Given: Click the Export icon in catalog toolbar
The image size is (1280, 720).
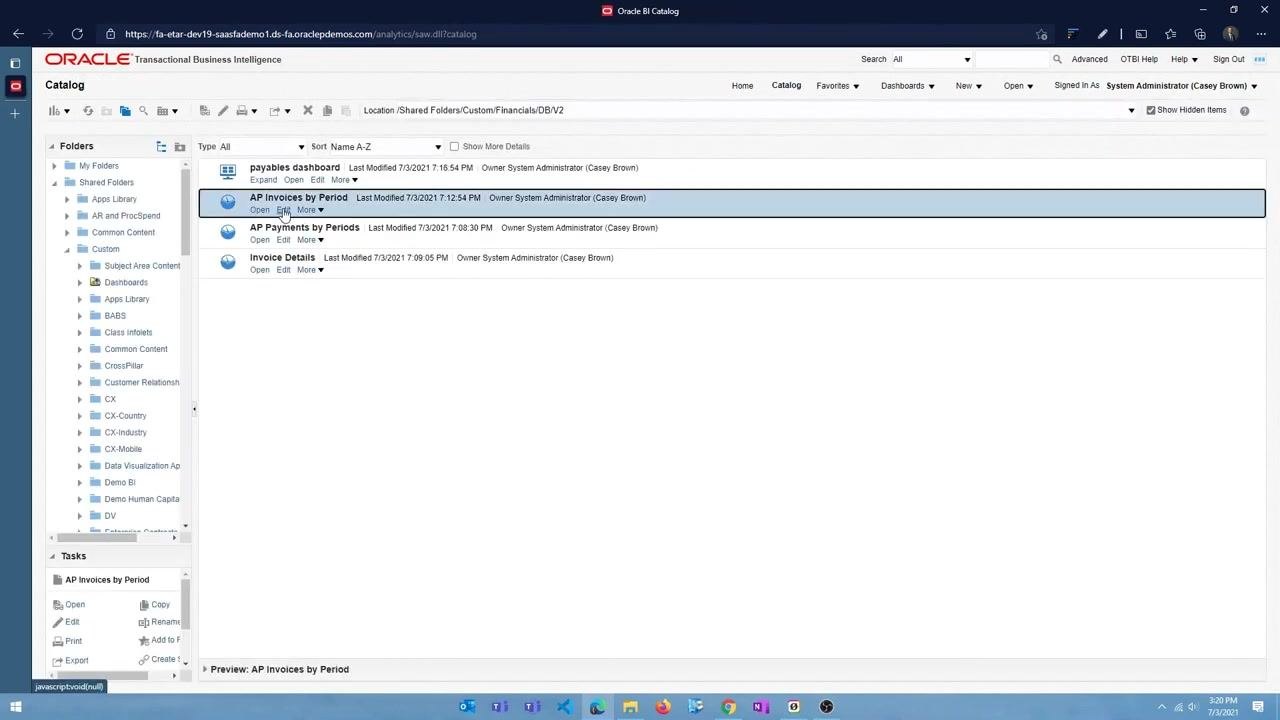Looking at the screenshot, I should 275,111.
